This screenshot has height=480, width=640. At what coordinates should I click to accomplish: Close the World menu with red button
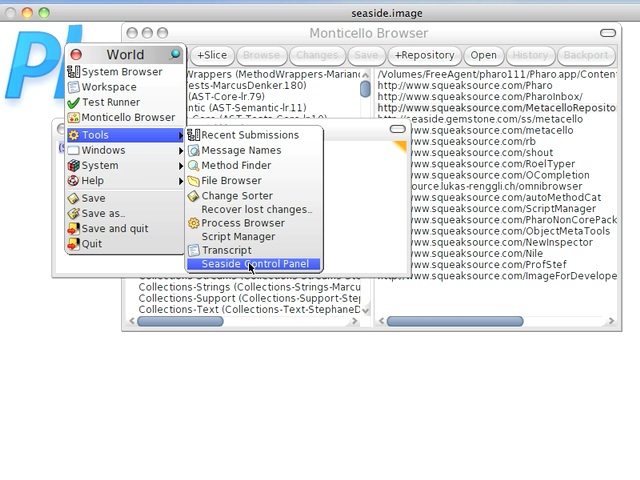pyautogui.click(x=76, y=54)
